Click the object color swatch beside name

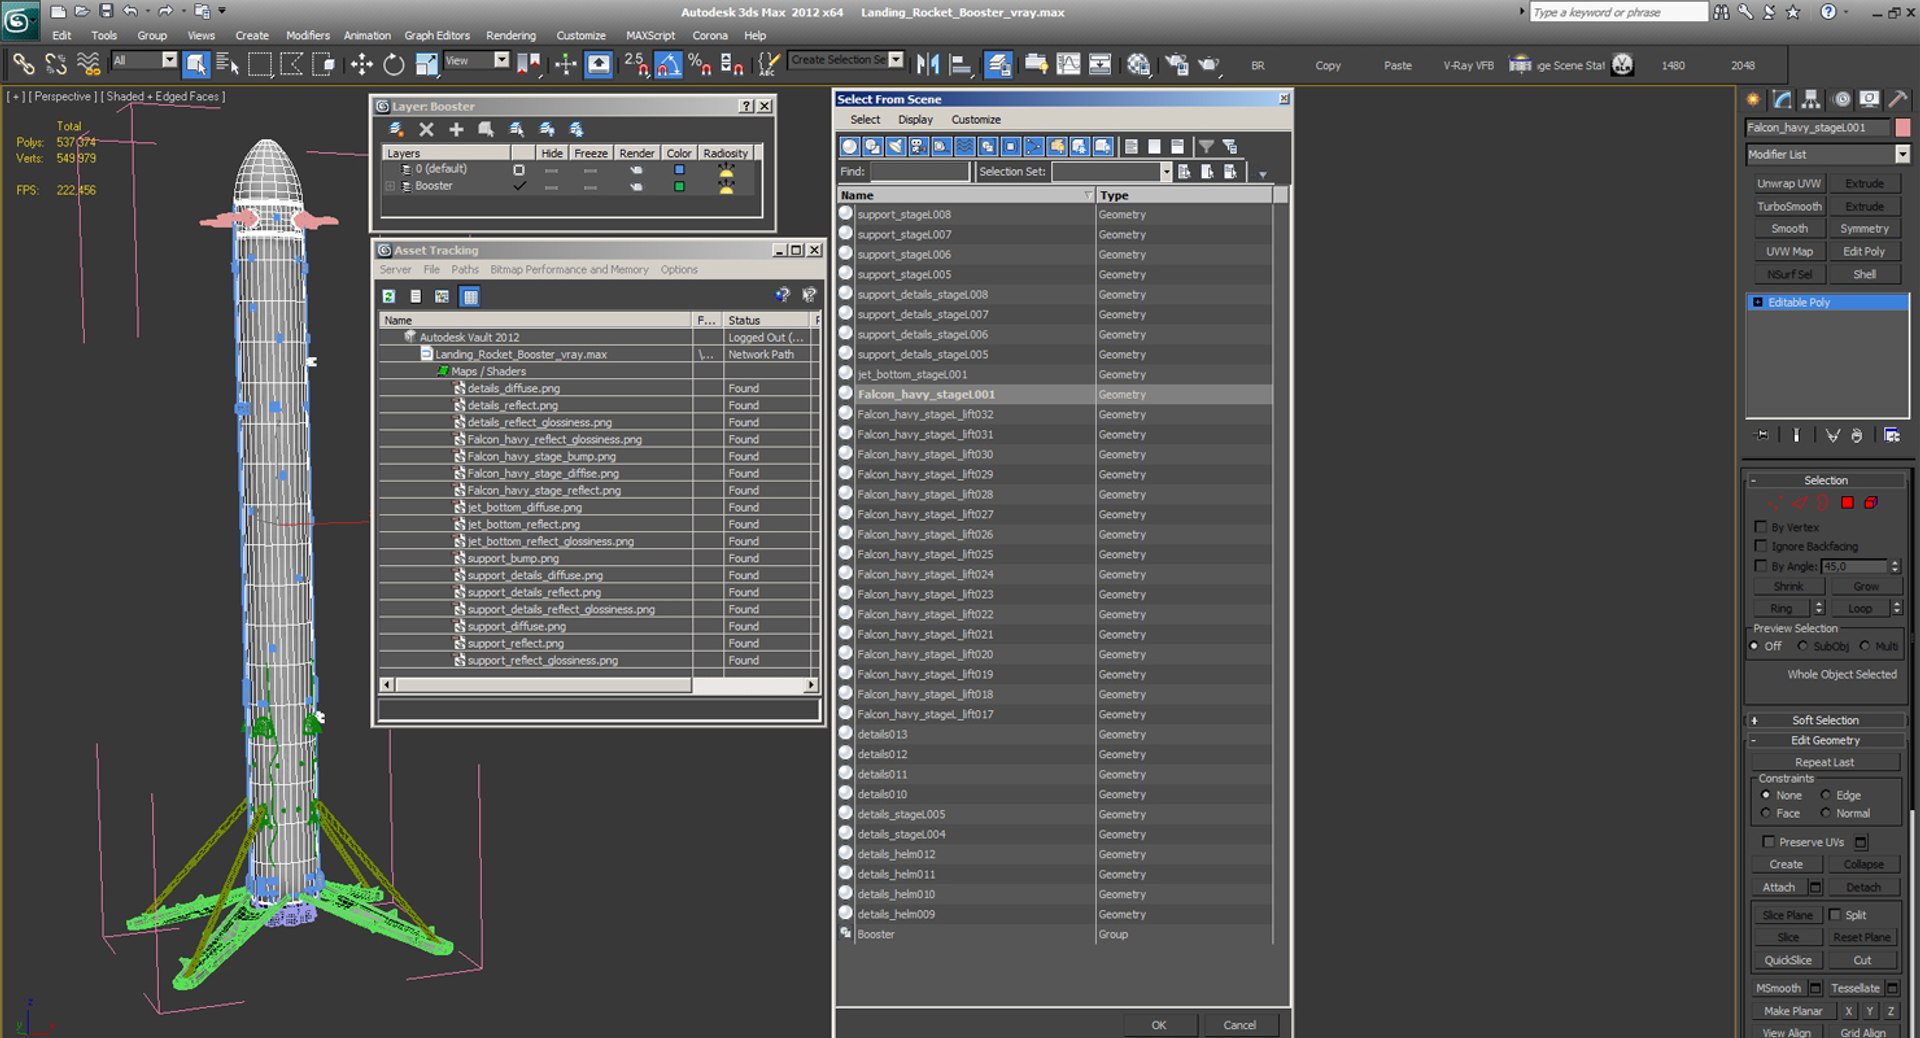click(1903, 127)
